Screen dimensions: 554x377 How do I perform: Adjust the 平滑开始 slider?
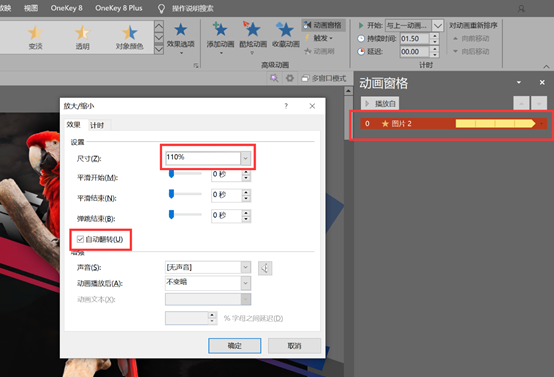[171, 174]
